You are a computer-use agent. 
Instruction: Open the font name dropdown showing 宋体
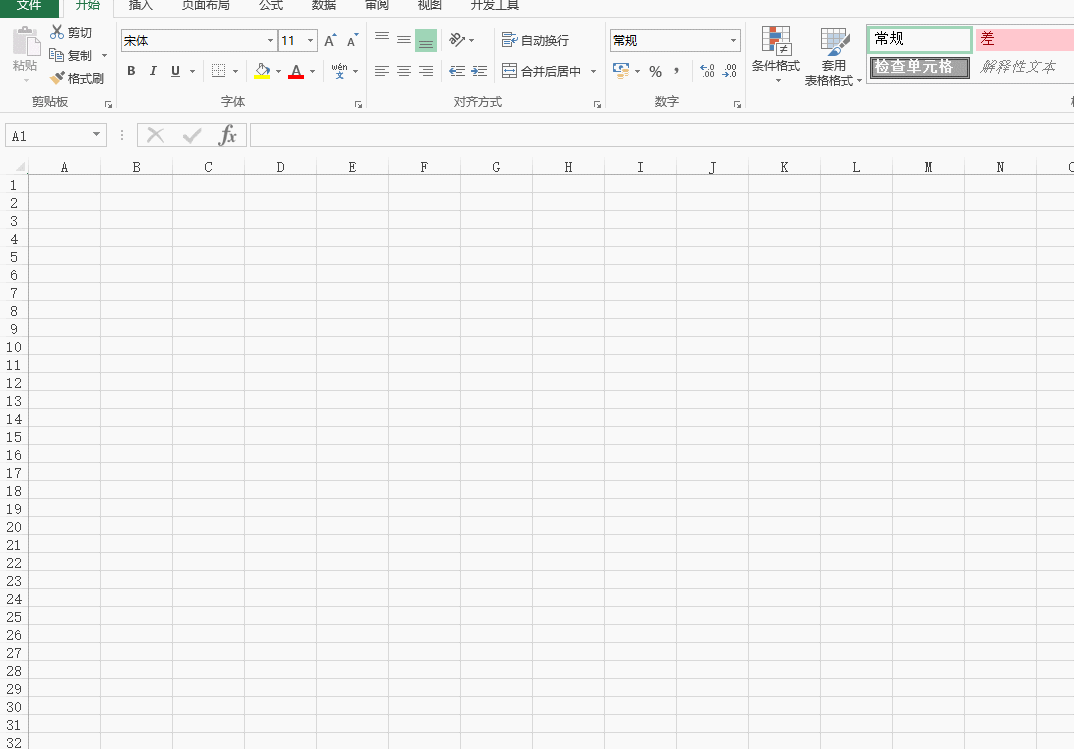[x=270, y=41]
